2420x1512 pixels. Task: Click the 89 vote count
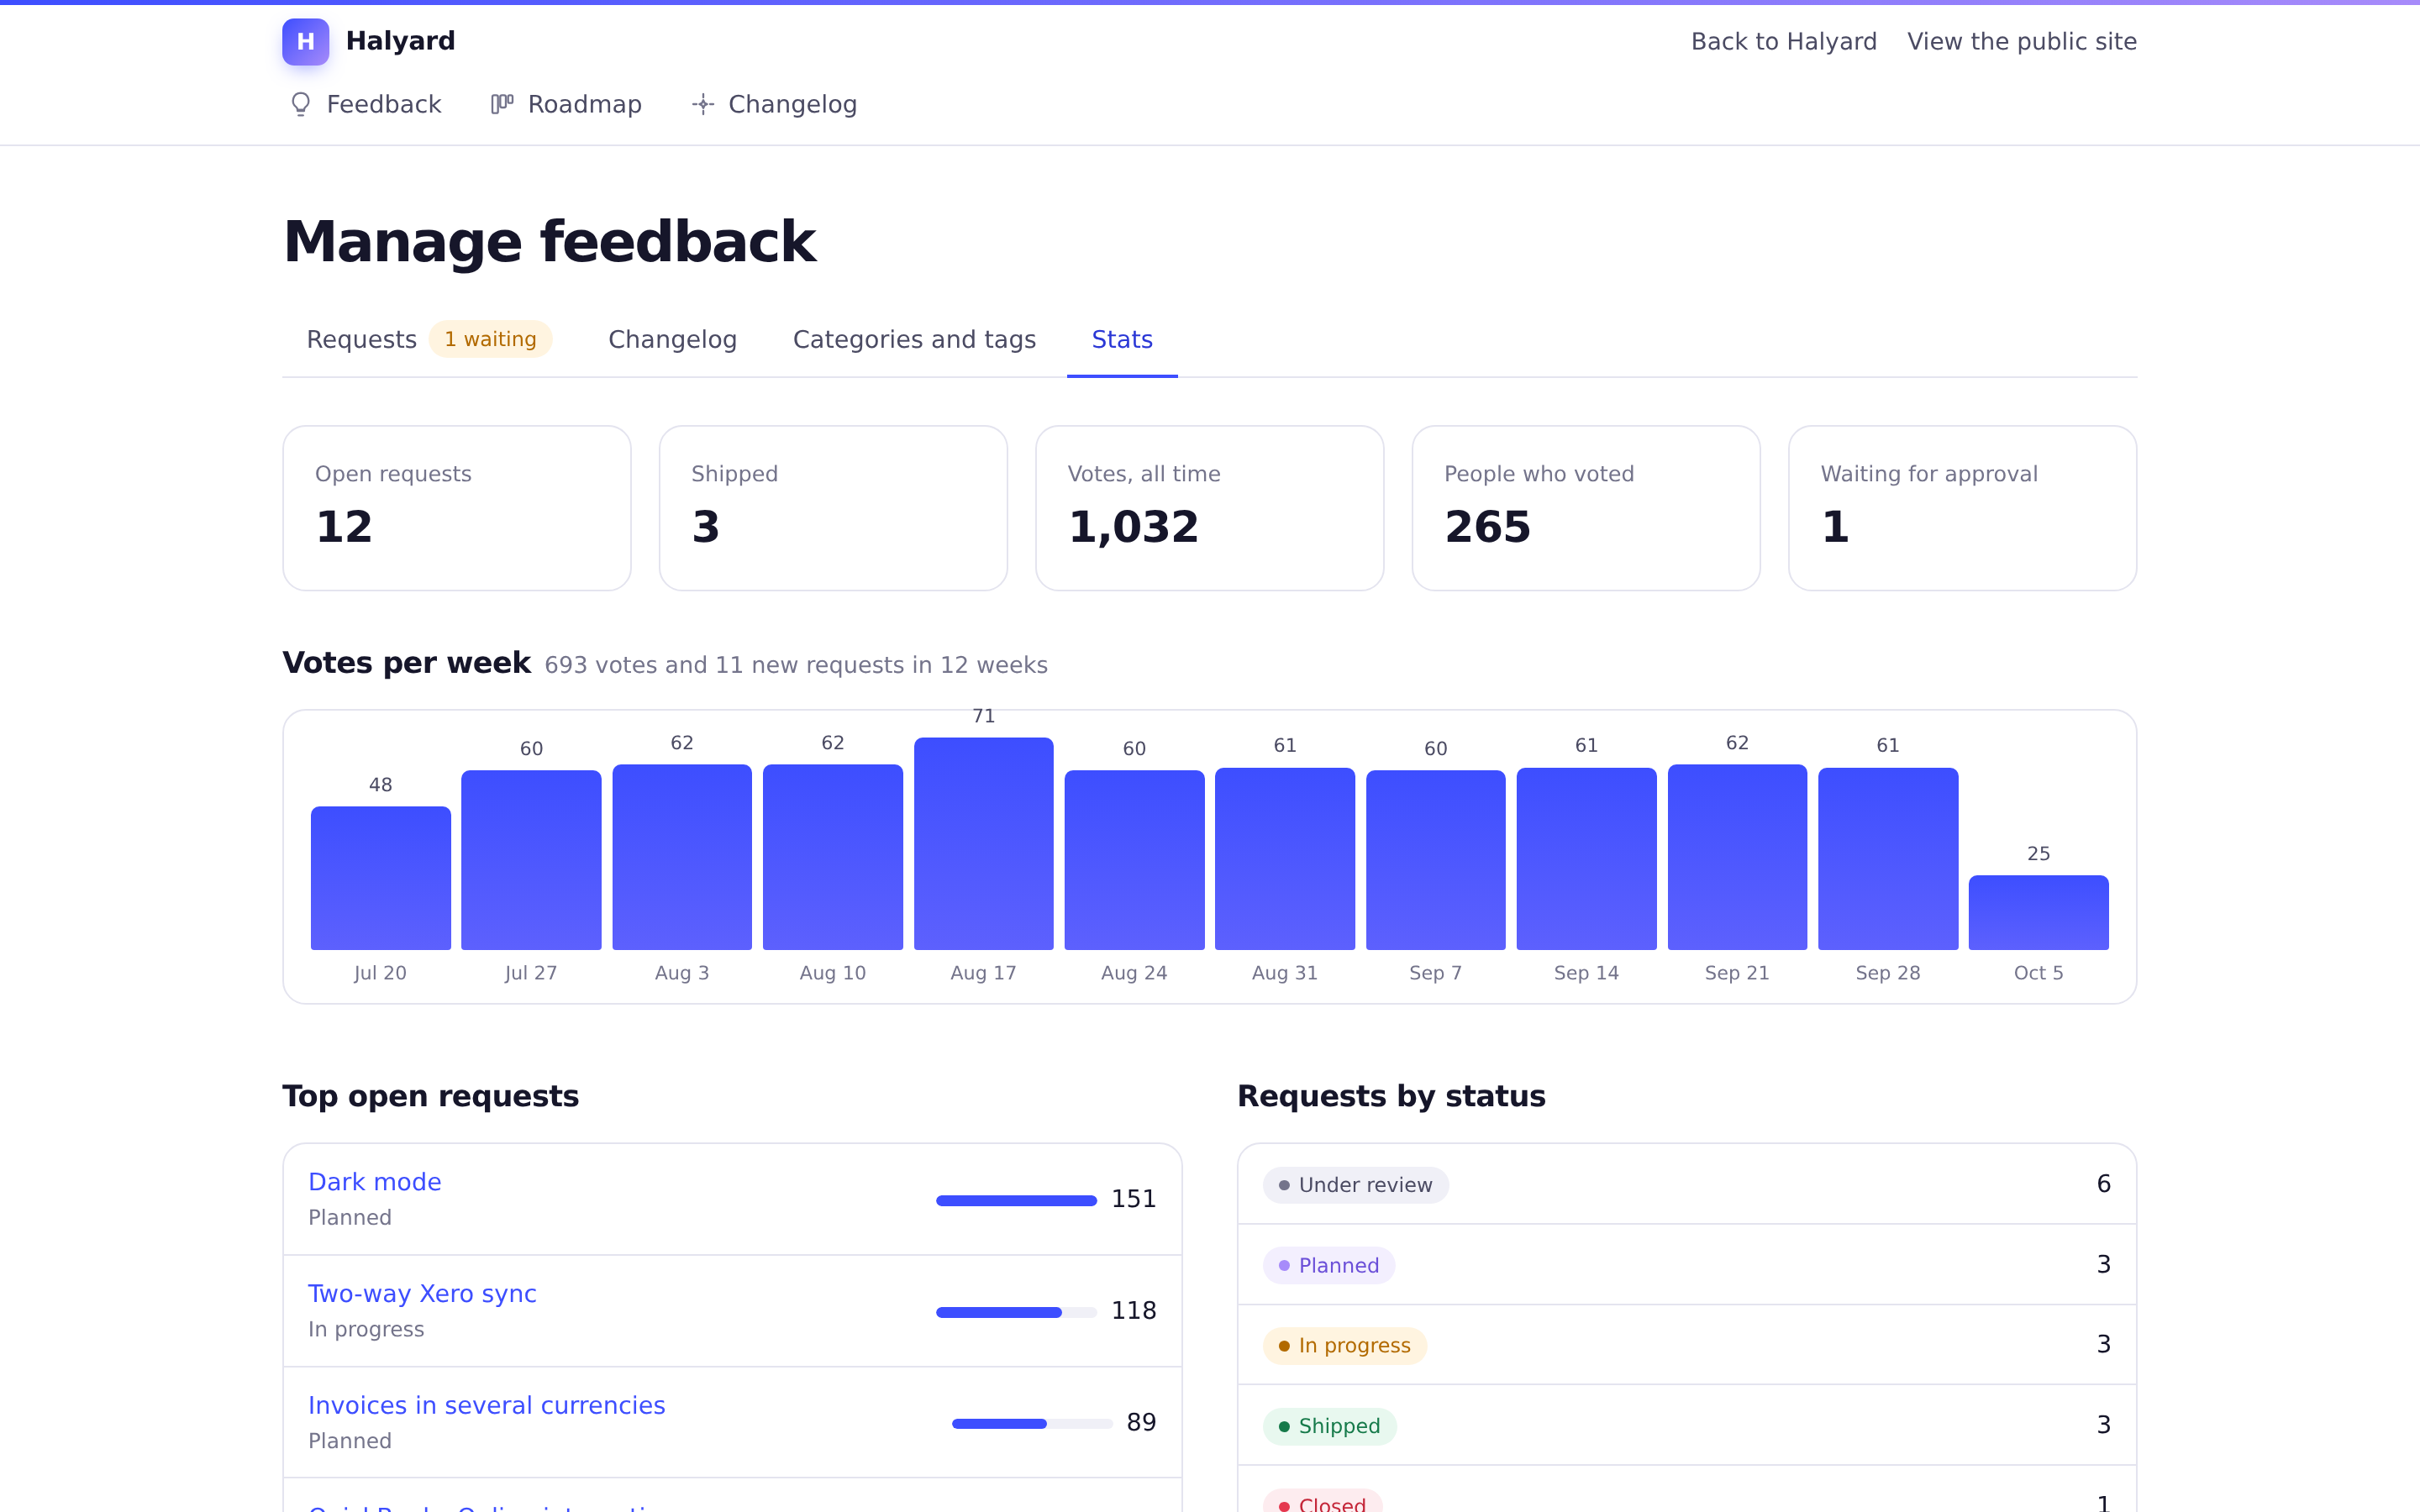pyautogui.click(x=1142, y=1423)
